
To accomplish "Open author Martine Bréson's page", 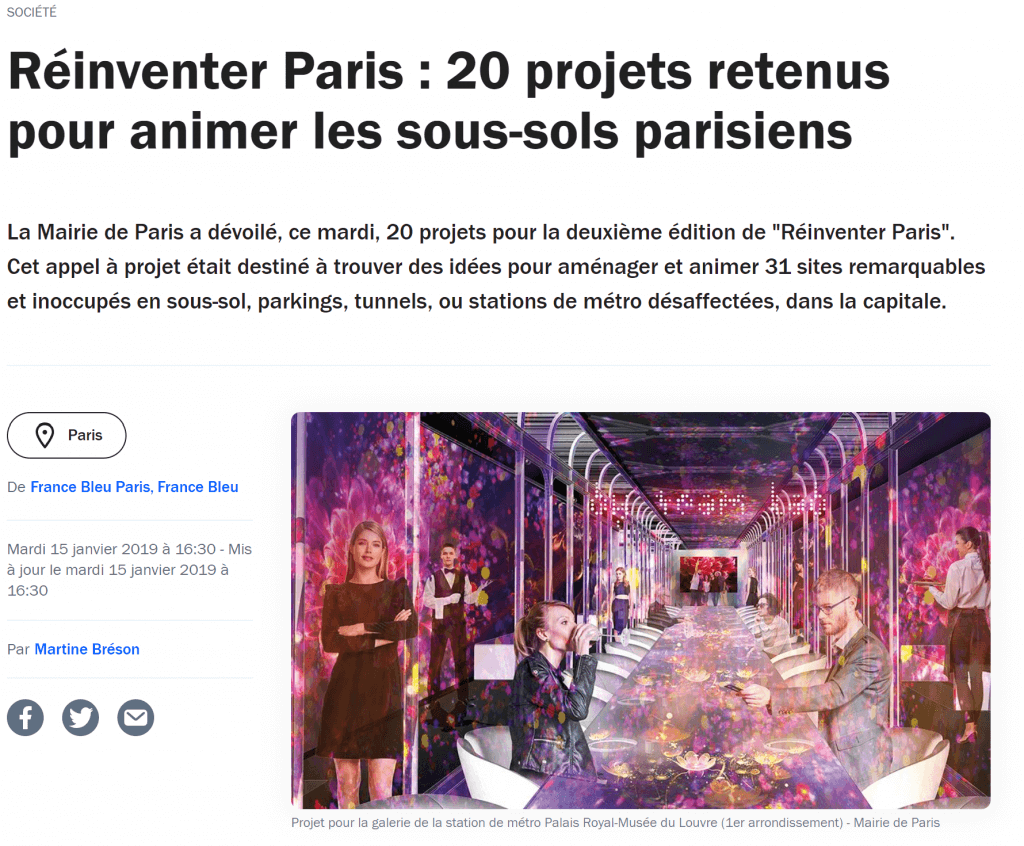I will [87, 649].
